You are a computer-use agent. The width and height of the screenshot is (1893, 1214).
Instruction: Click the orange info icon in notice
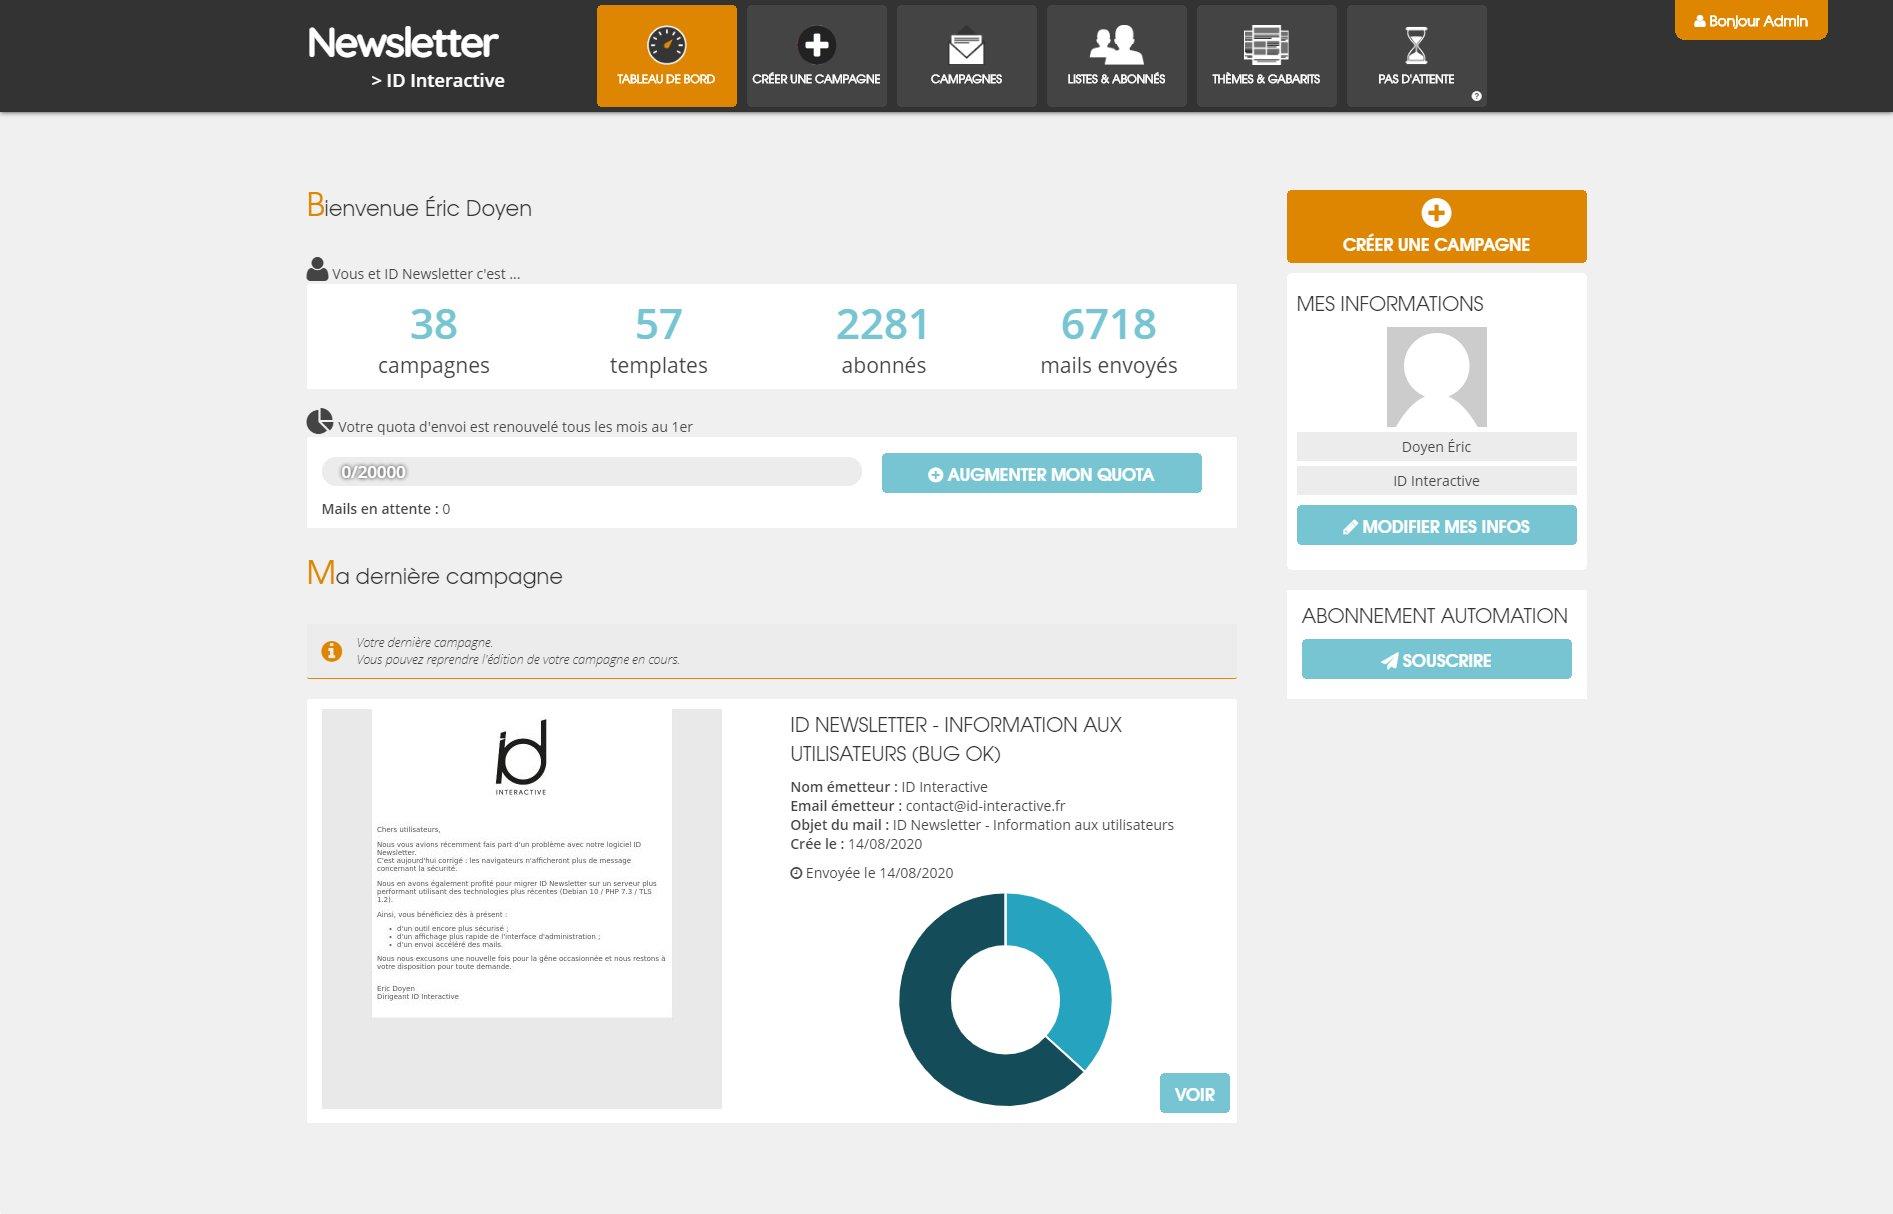(x=331, y=651)
